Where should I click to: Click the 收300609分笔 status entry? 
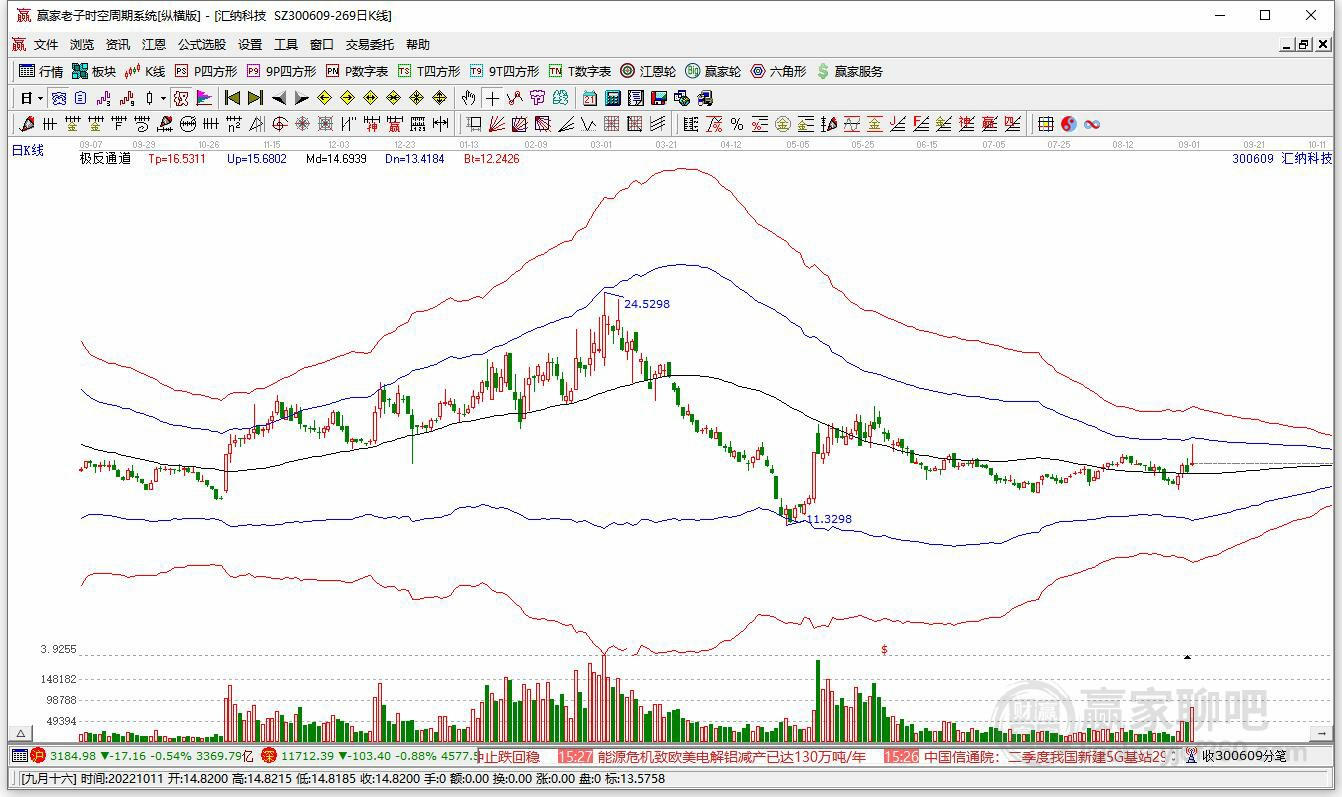click(1244, 756)
